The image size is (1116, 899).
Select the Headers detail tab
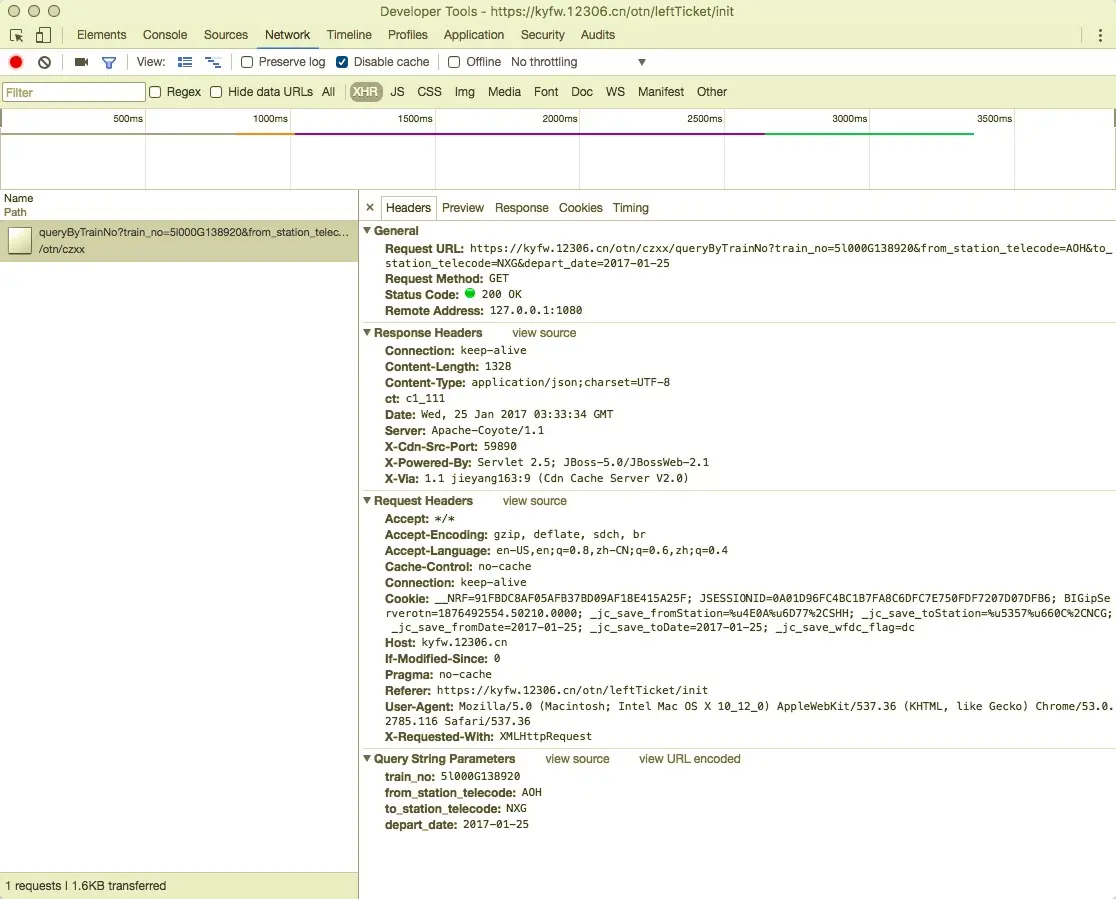409,208
